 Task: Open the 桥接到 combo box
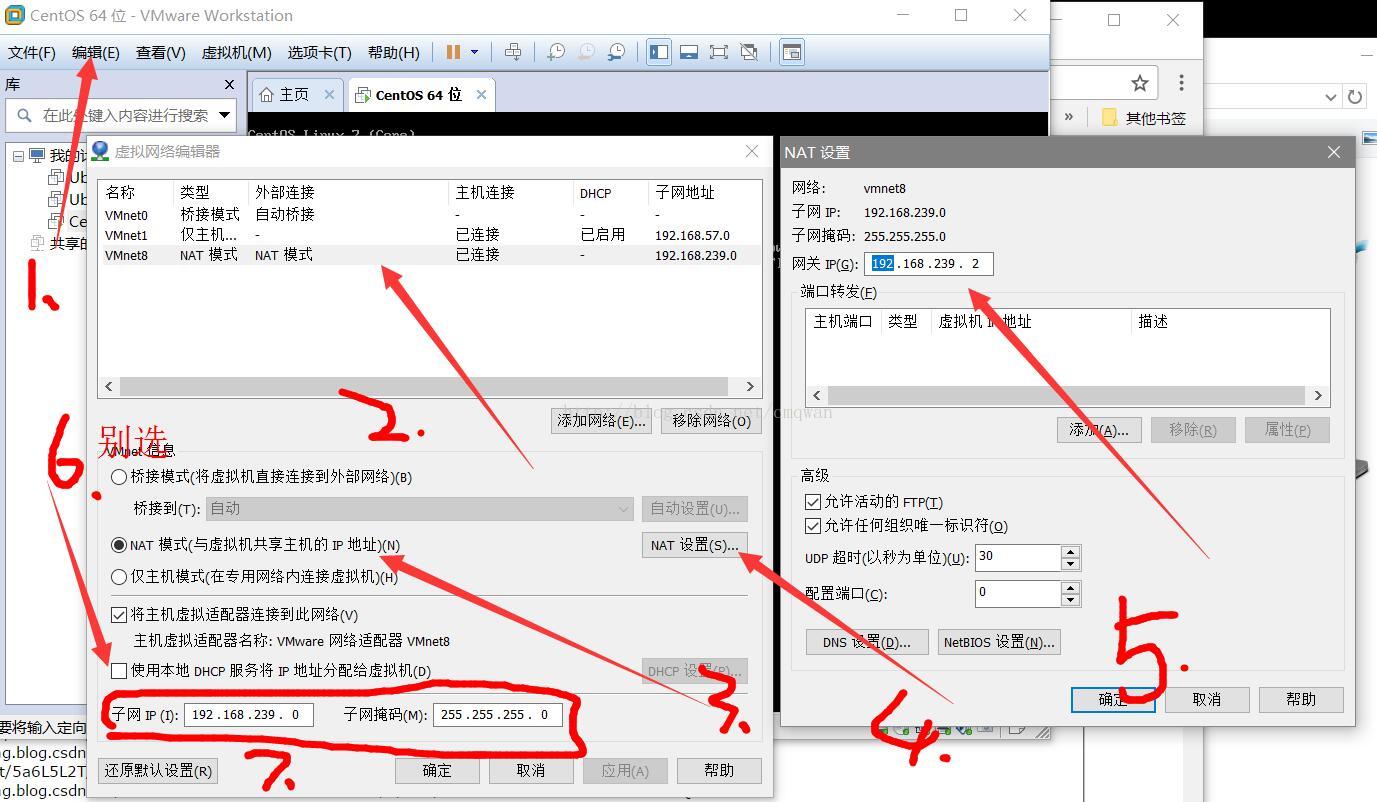point(420,508)
